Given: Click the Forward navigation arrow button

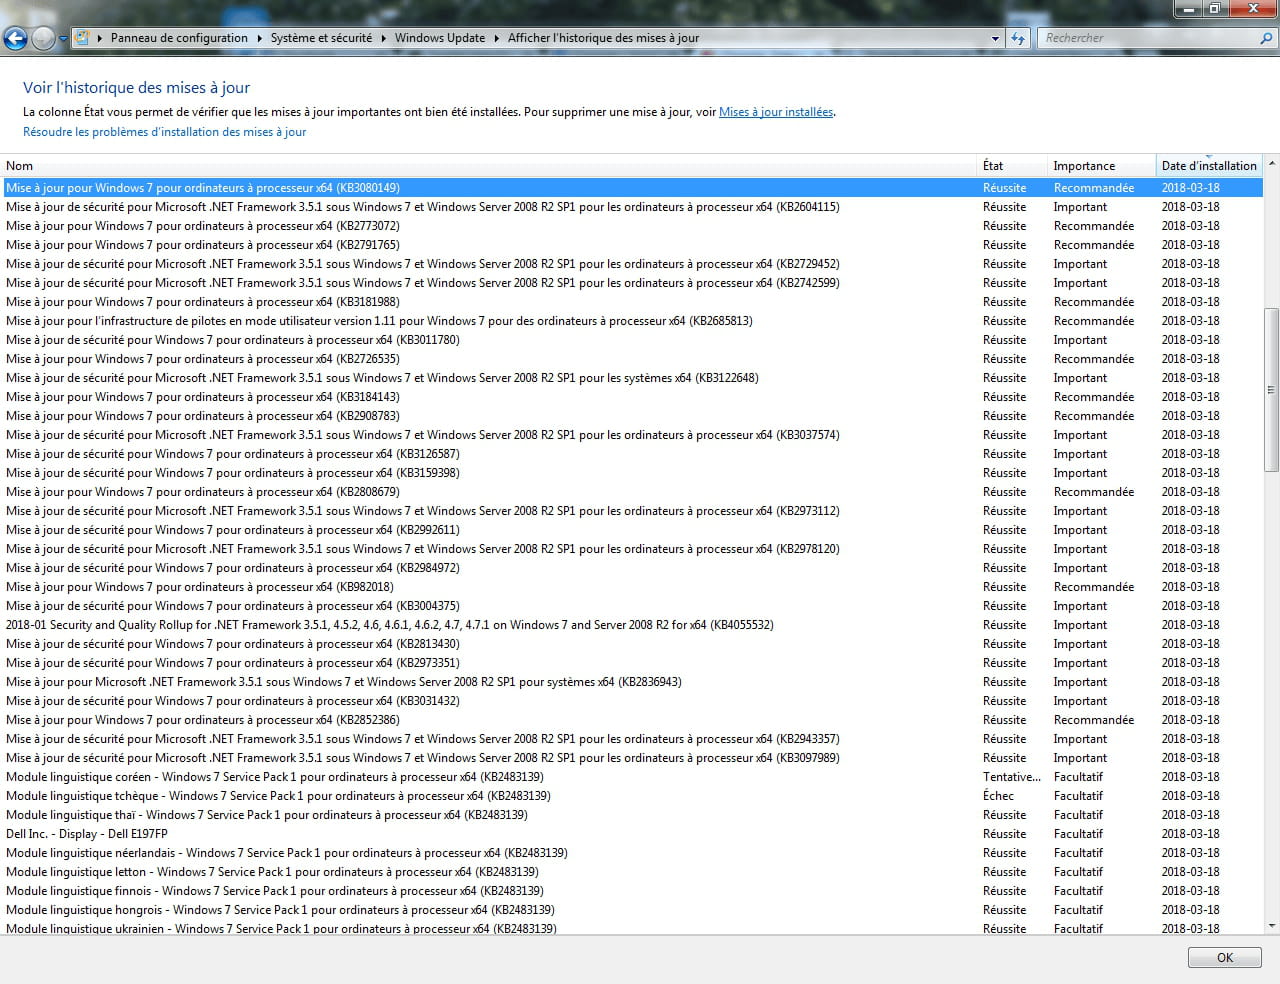Looking at the screenshot, I should click(x=43, y=38).
